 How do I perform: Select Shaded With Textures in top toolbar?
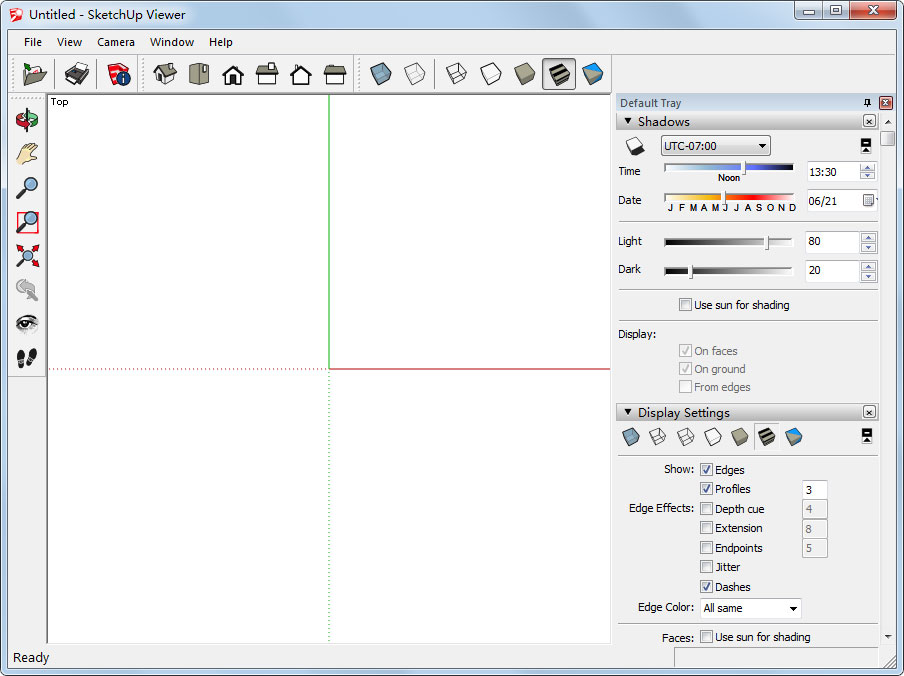click(x=559, y=74)
